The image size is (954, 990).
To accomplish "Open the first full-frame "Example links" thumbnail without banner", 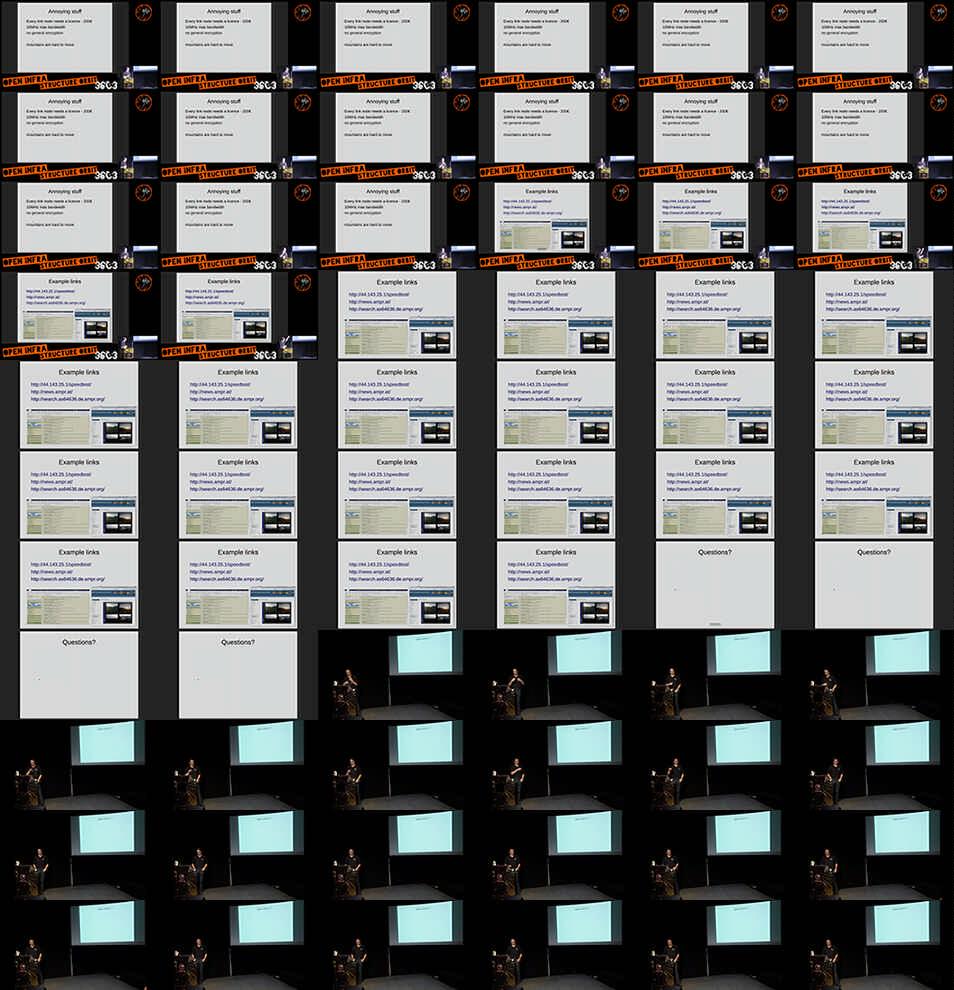I will click(x=397, y=315).
